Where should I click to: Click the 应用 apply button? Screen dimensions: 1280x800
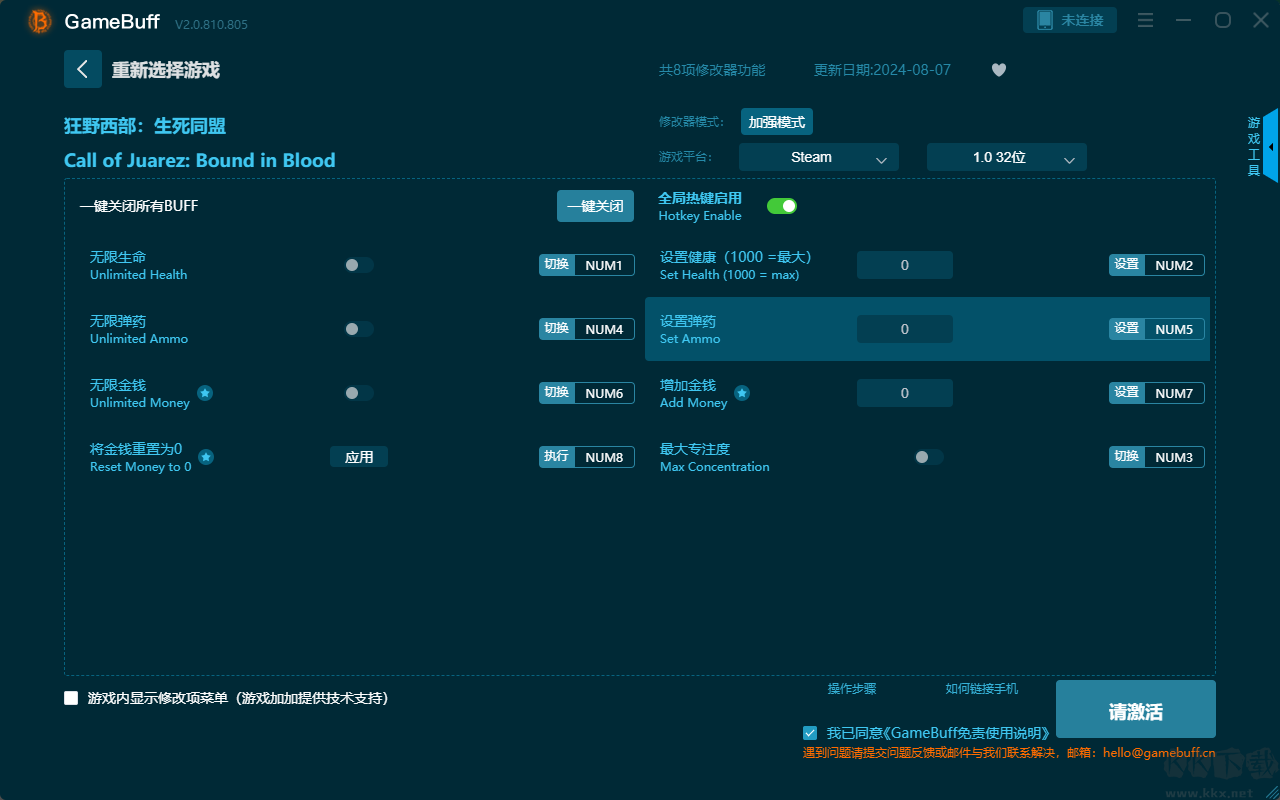point(359,457)
